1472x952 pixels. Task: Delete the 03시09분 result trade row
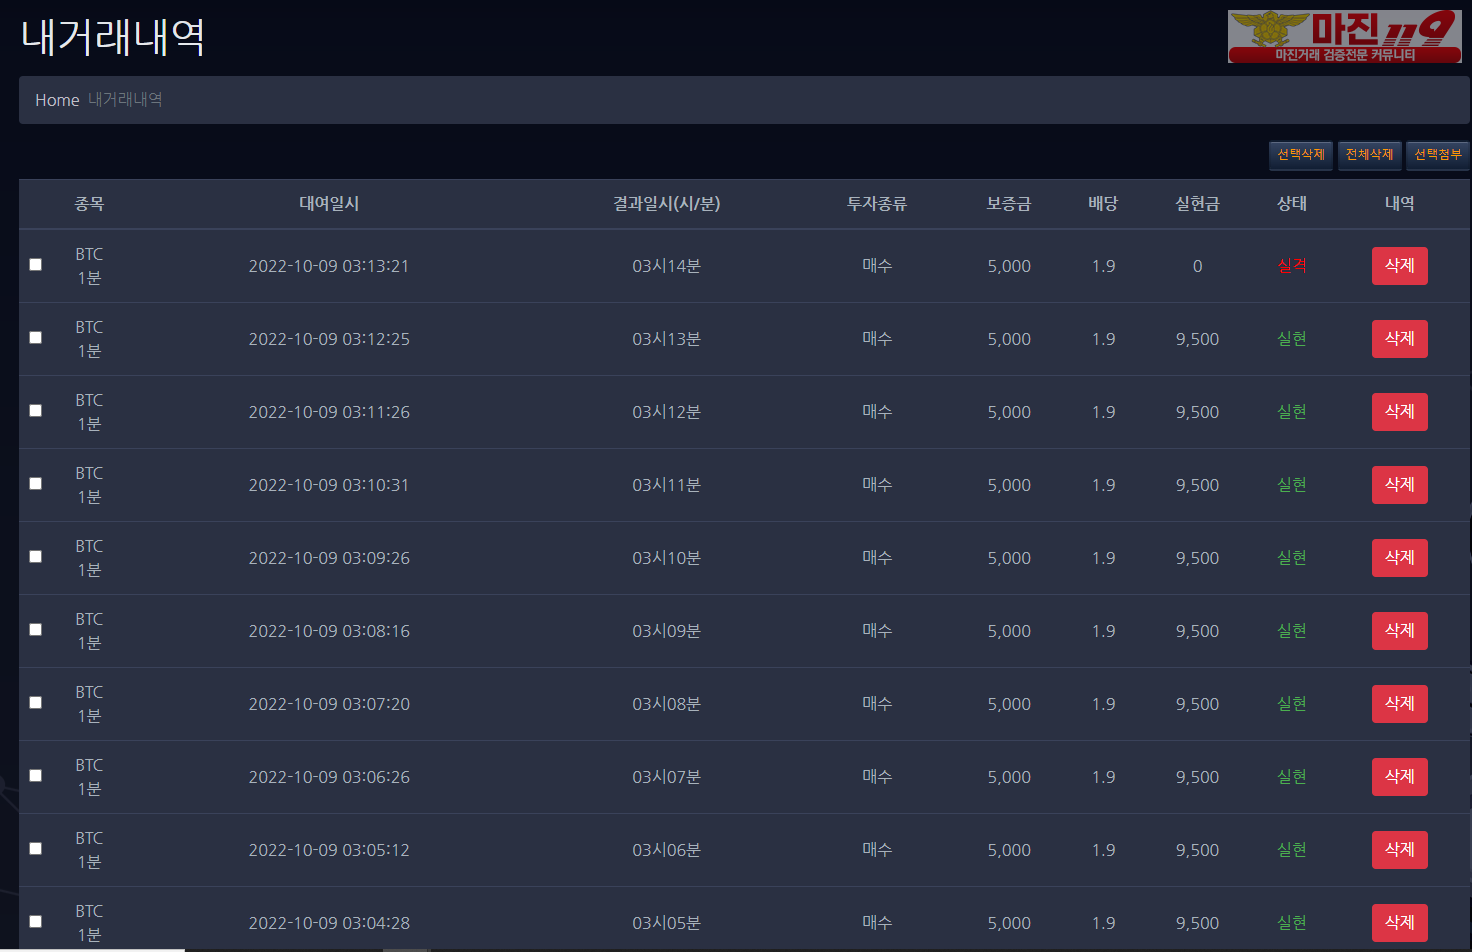[x=1399, y=631]
